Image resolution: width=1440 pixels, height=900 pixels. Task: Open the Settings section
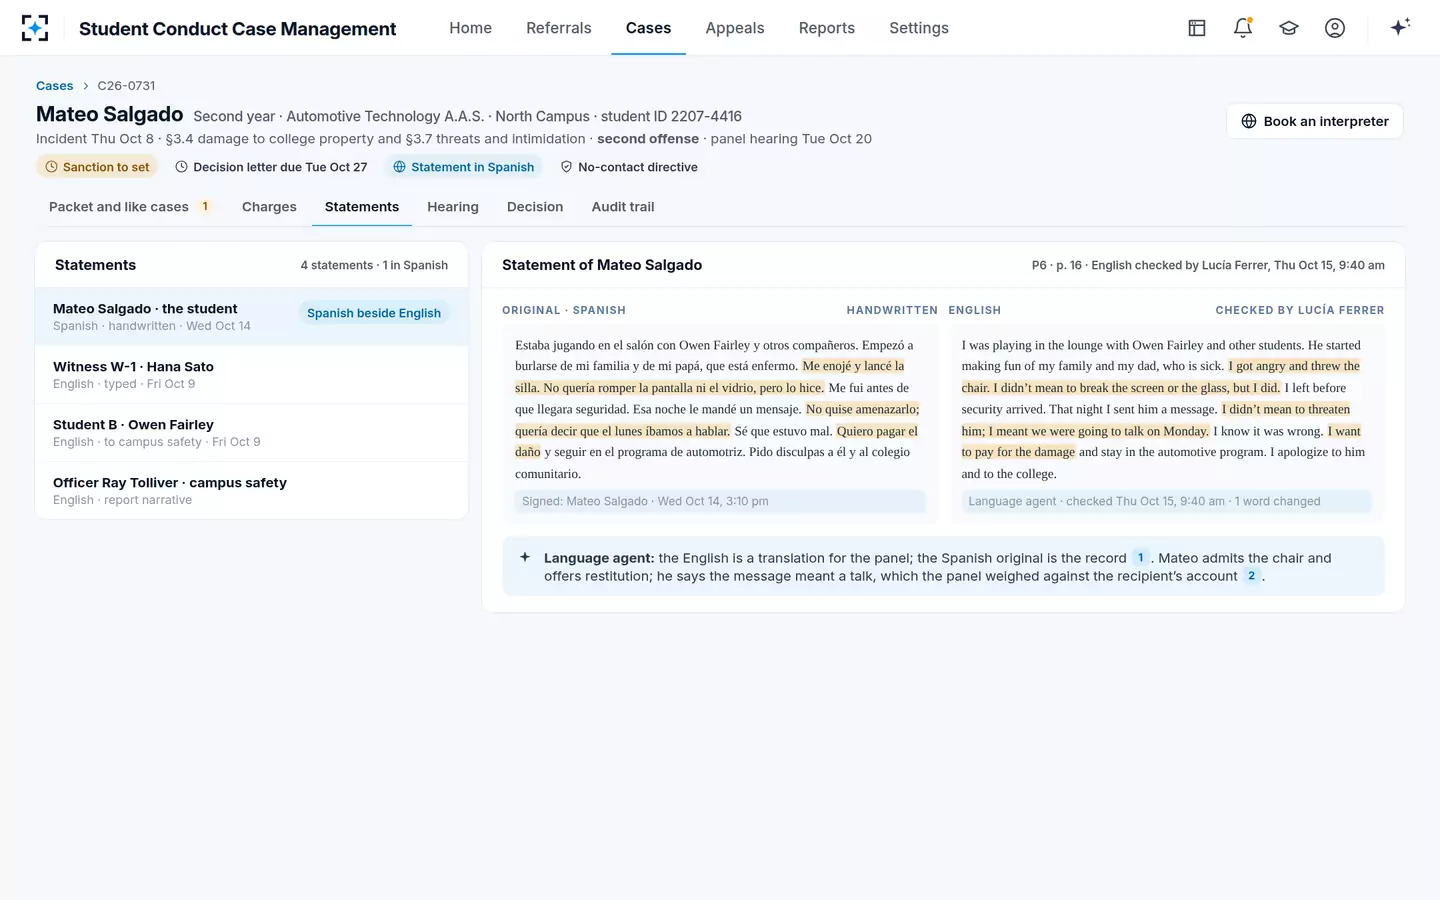pyautogui.click(x=919, y=28)
